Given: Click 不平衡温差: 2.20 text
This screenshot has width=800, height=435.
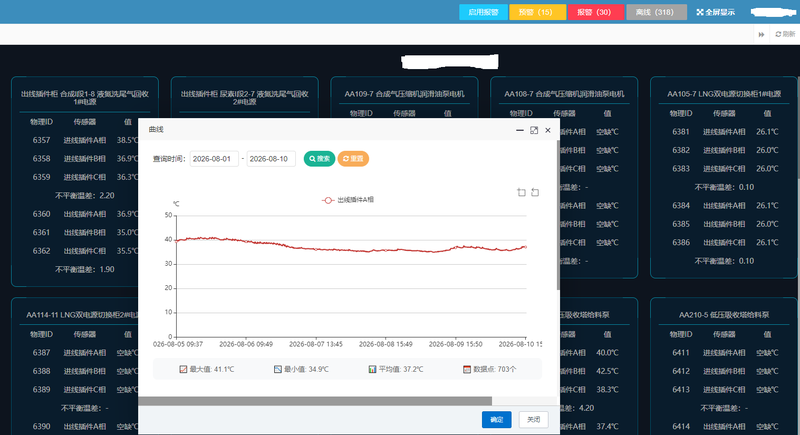Looking at the screenshot, I should pyautogui.click(x=85, y=195).
